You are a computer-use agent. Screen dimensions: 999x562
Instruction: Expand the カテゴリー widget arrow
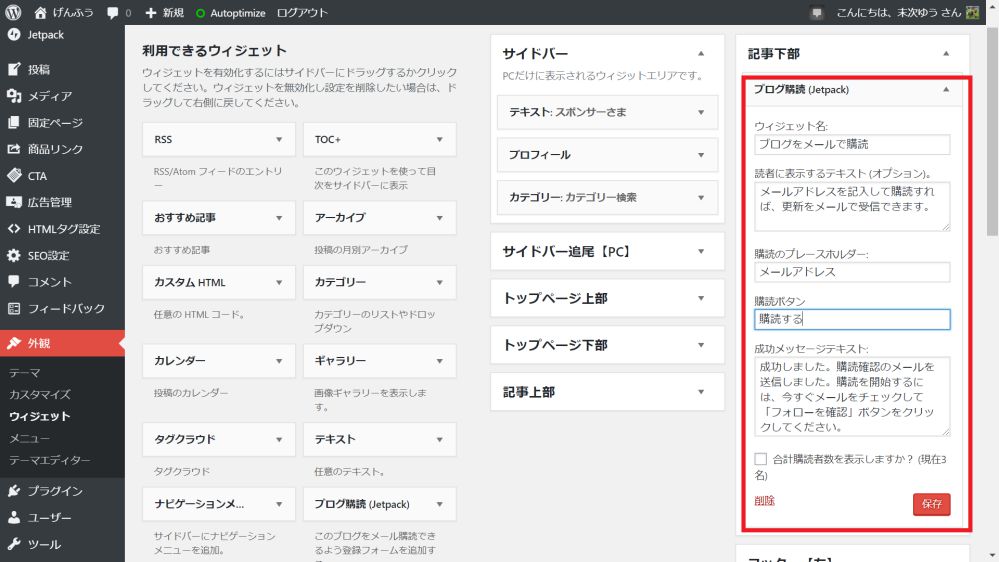click(440, 282)
